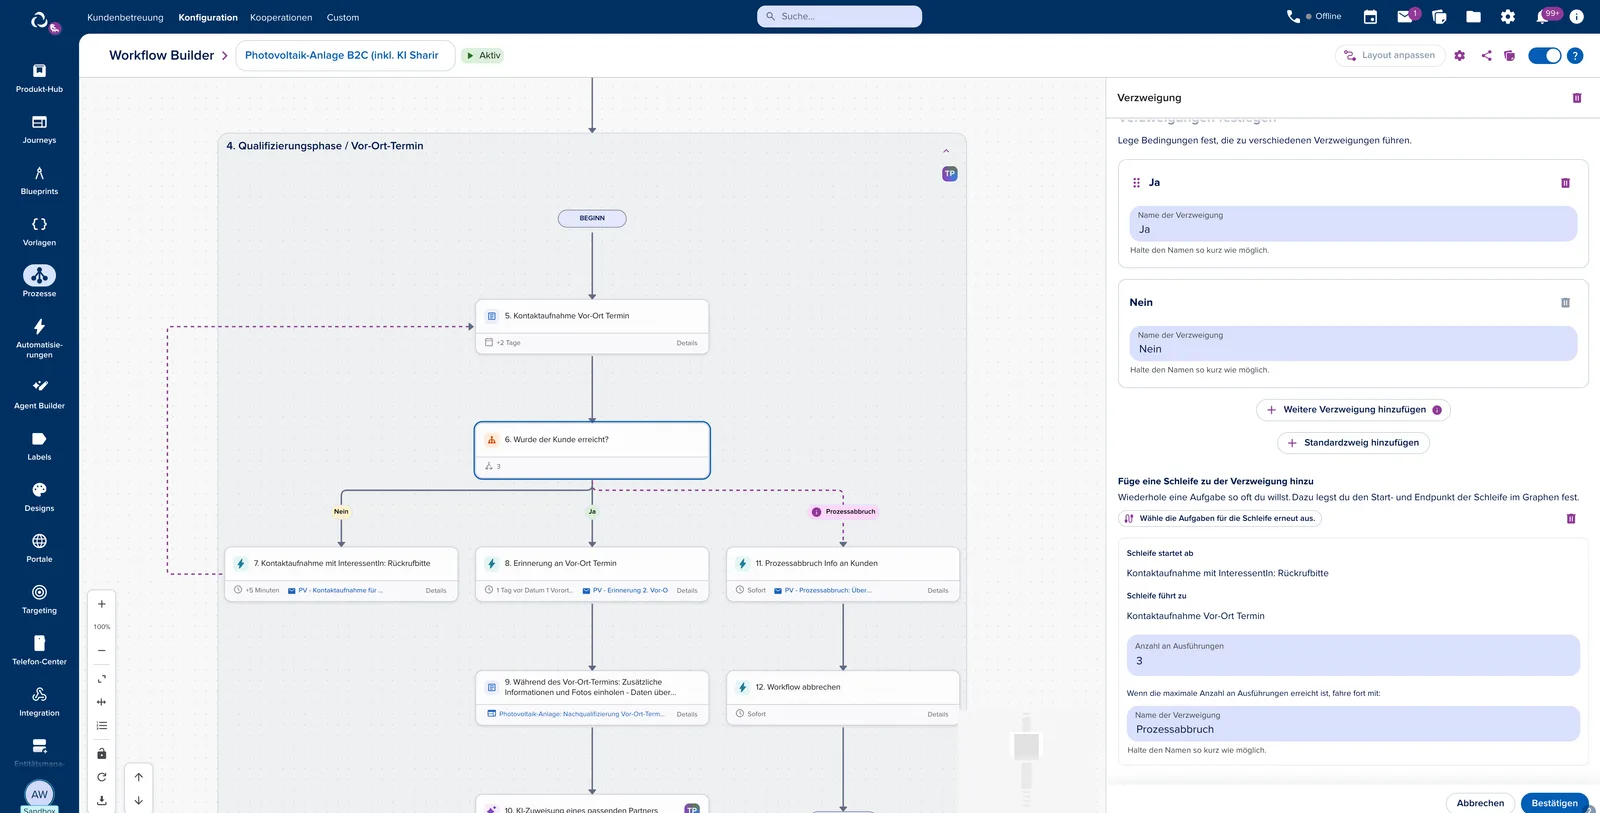
Task: Open Automatisierungen in the sidebar
Action: (39, 336)
